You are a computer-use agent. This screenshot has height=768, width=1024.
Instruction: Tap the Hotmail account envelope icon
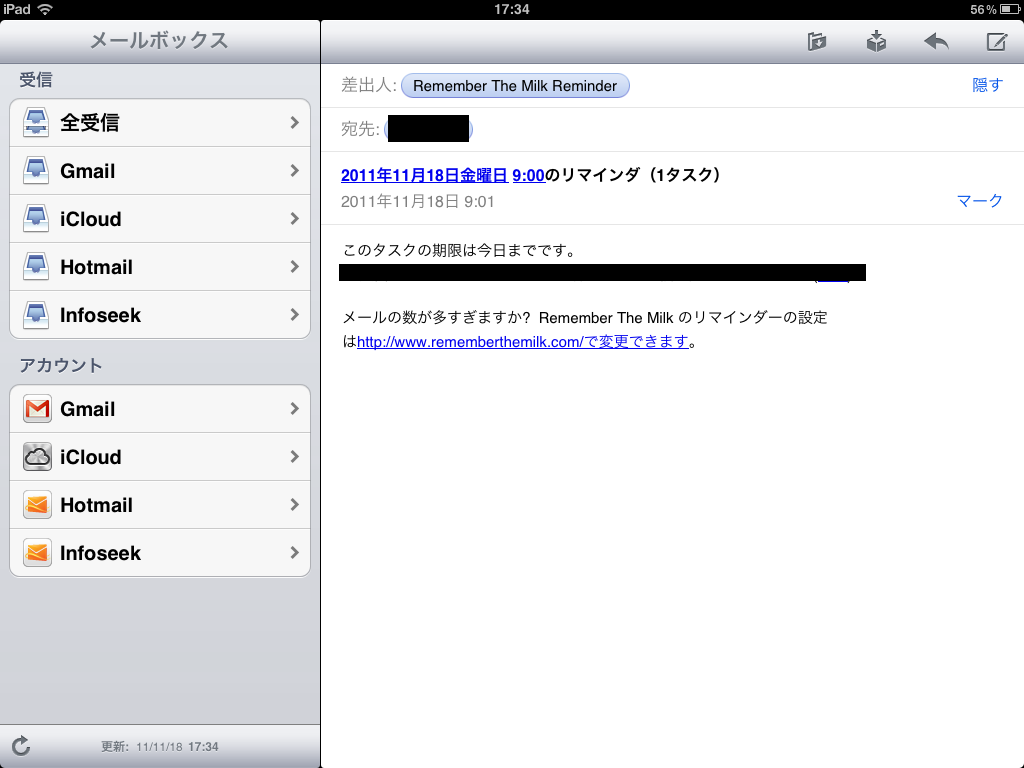[x=37, y=505]
